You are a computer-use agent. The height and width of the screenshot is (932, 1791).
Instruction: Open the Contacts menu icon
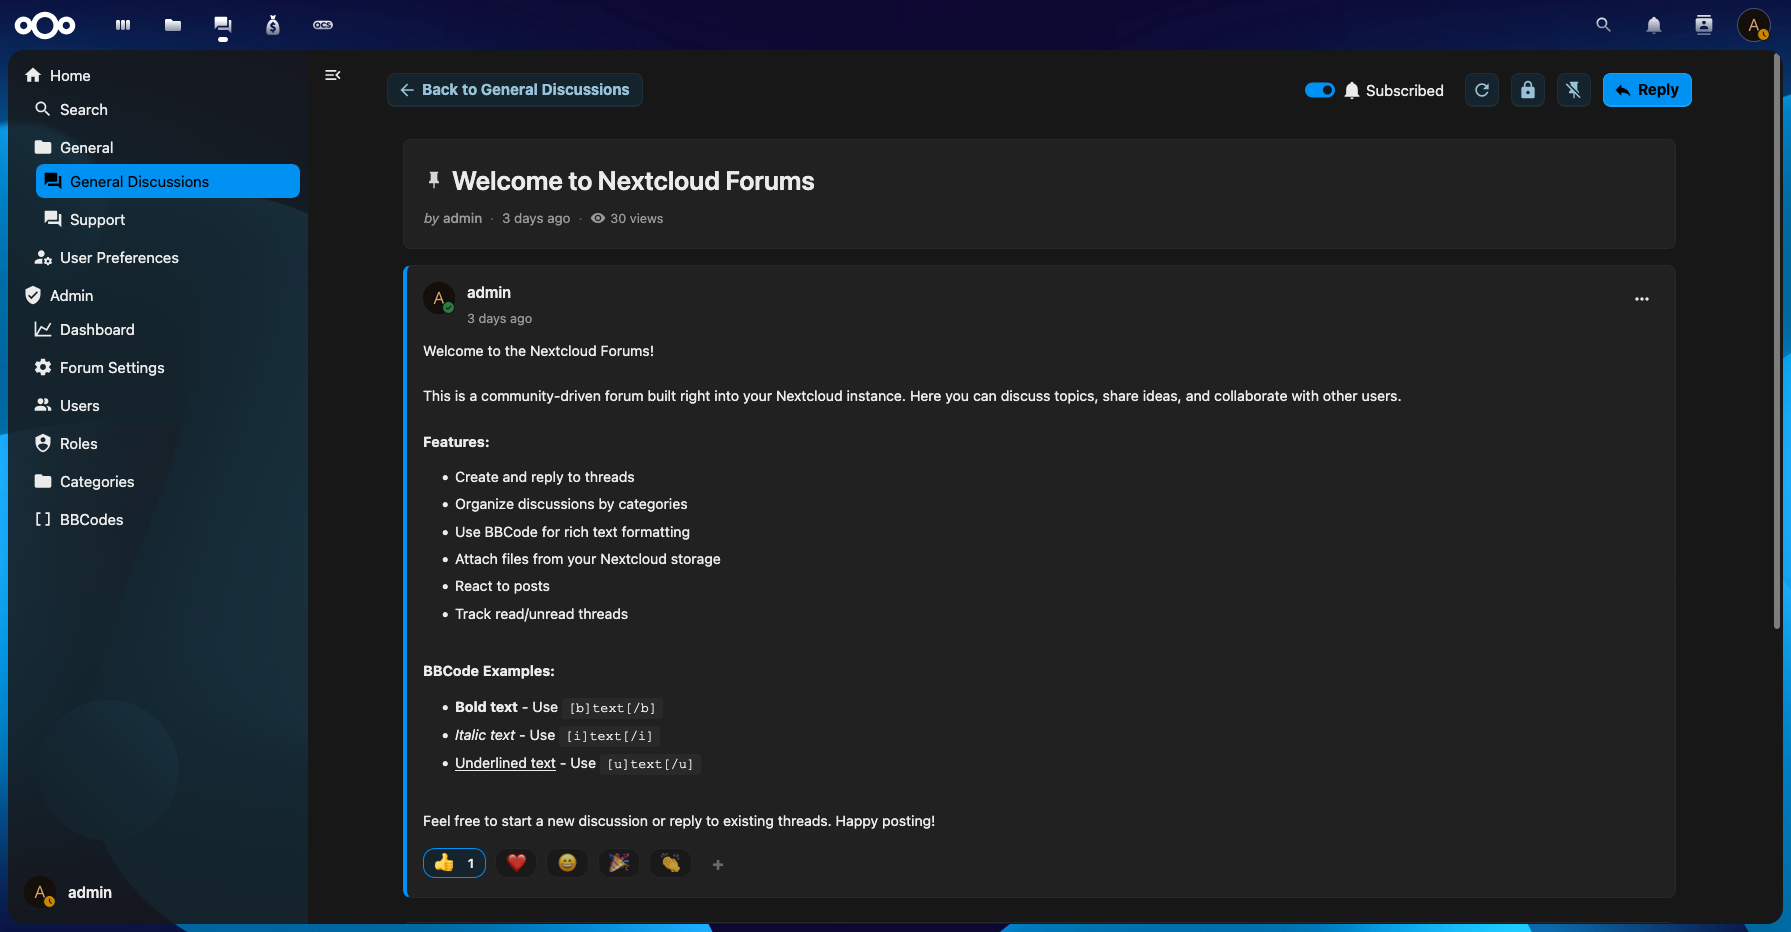pyautogui.click(x=1704, y=25)
